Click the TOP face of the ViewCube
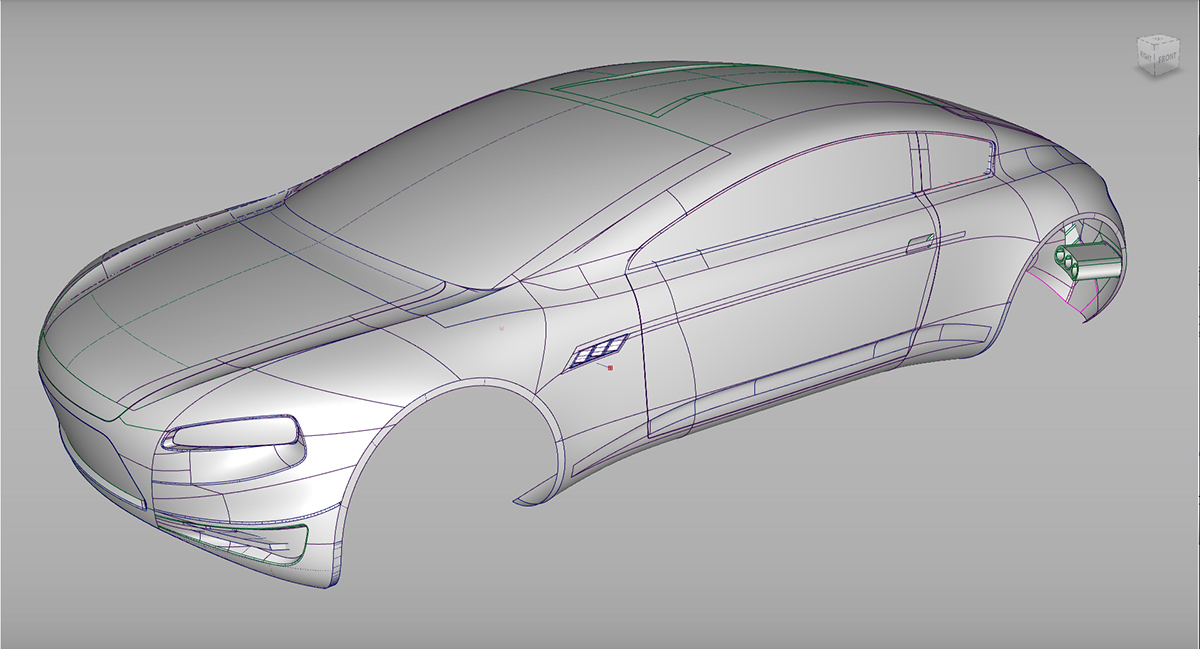The width and height of the screenshot is (1200, 649). pyautogui.click(x=1158, y=38)
